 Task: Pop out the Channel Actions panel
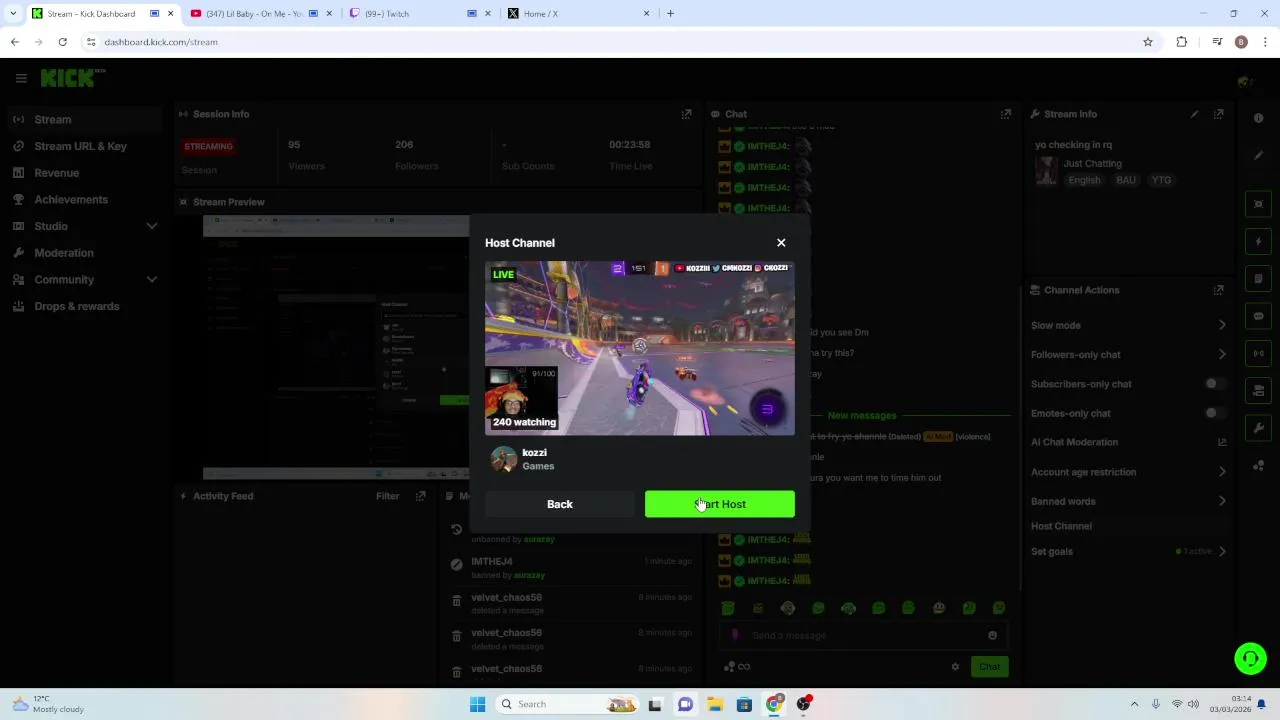1218,290
